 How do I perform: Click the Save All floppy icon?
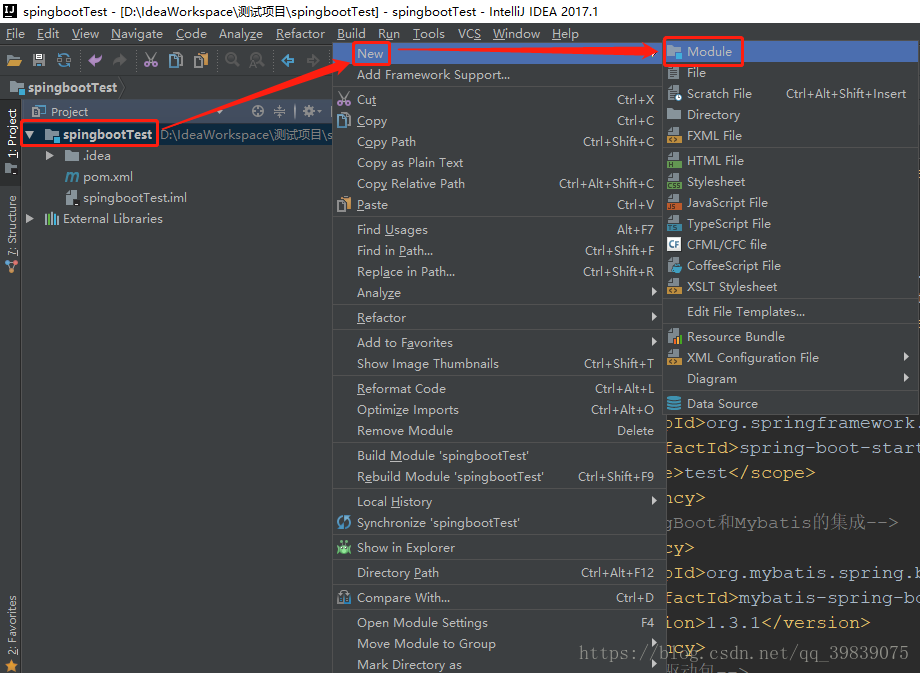39,60
